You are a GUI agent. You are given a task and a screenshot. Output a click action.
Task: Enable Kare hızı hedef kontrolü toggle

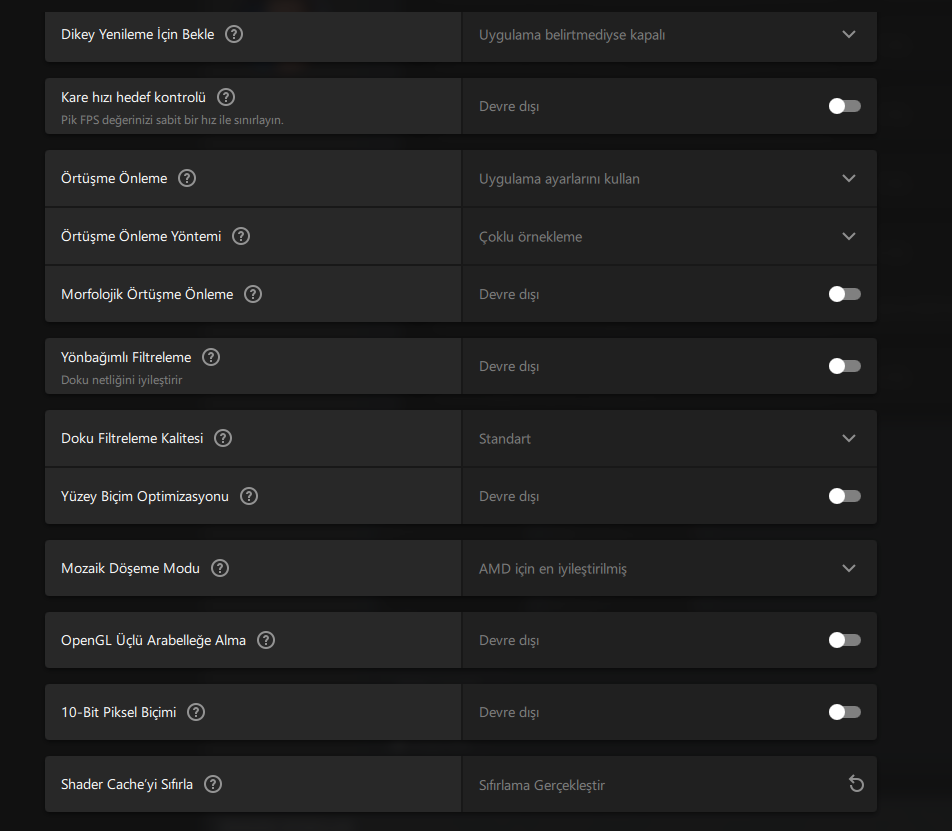click(844, 106)
